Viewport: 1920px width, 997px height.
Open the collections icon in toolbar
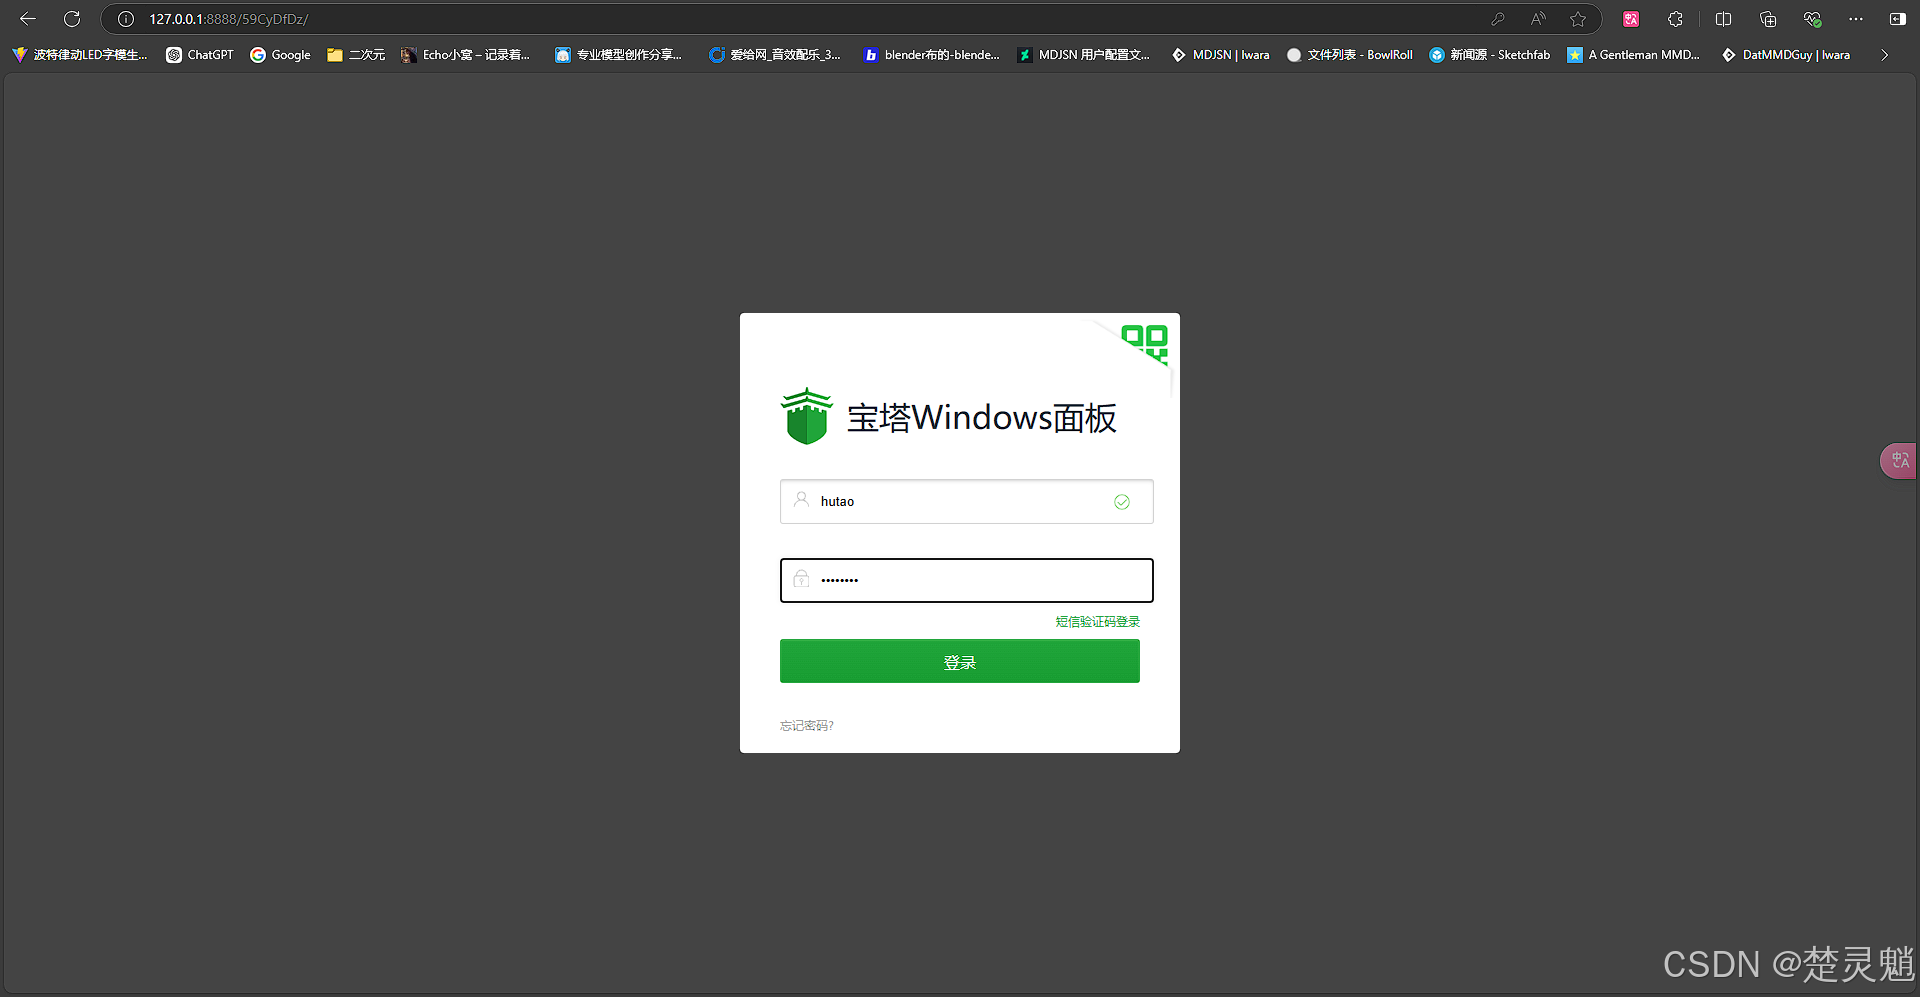tap(1768, 19)
